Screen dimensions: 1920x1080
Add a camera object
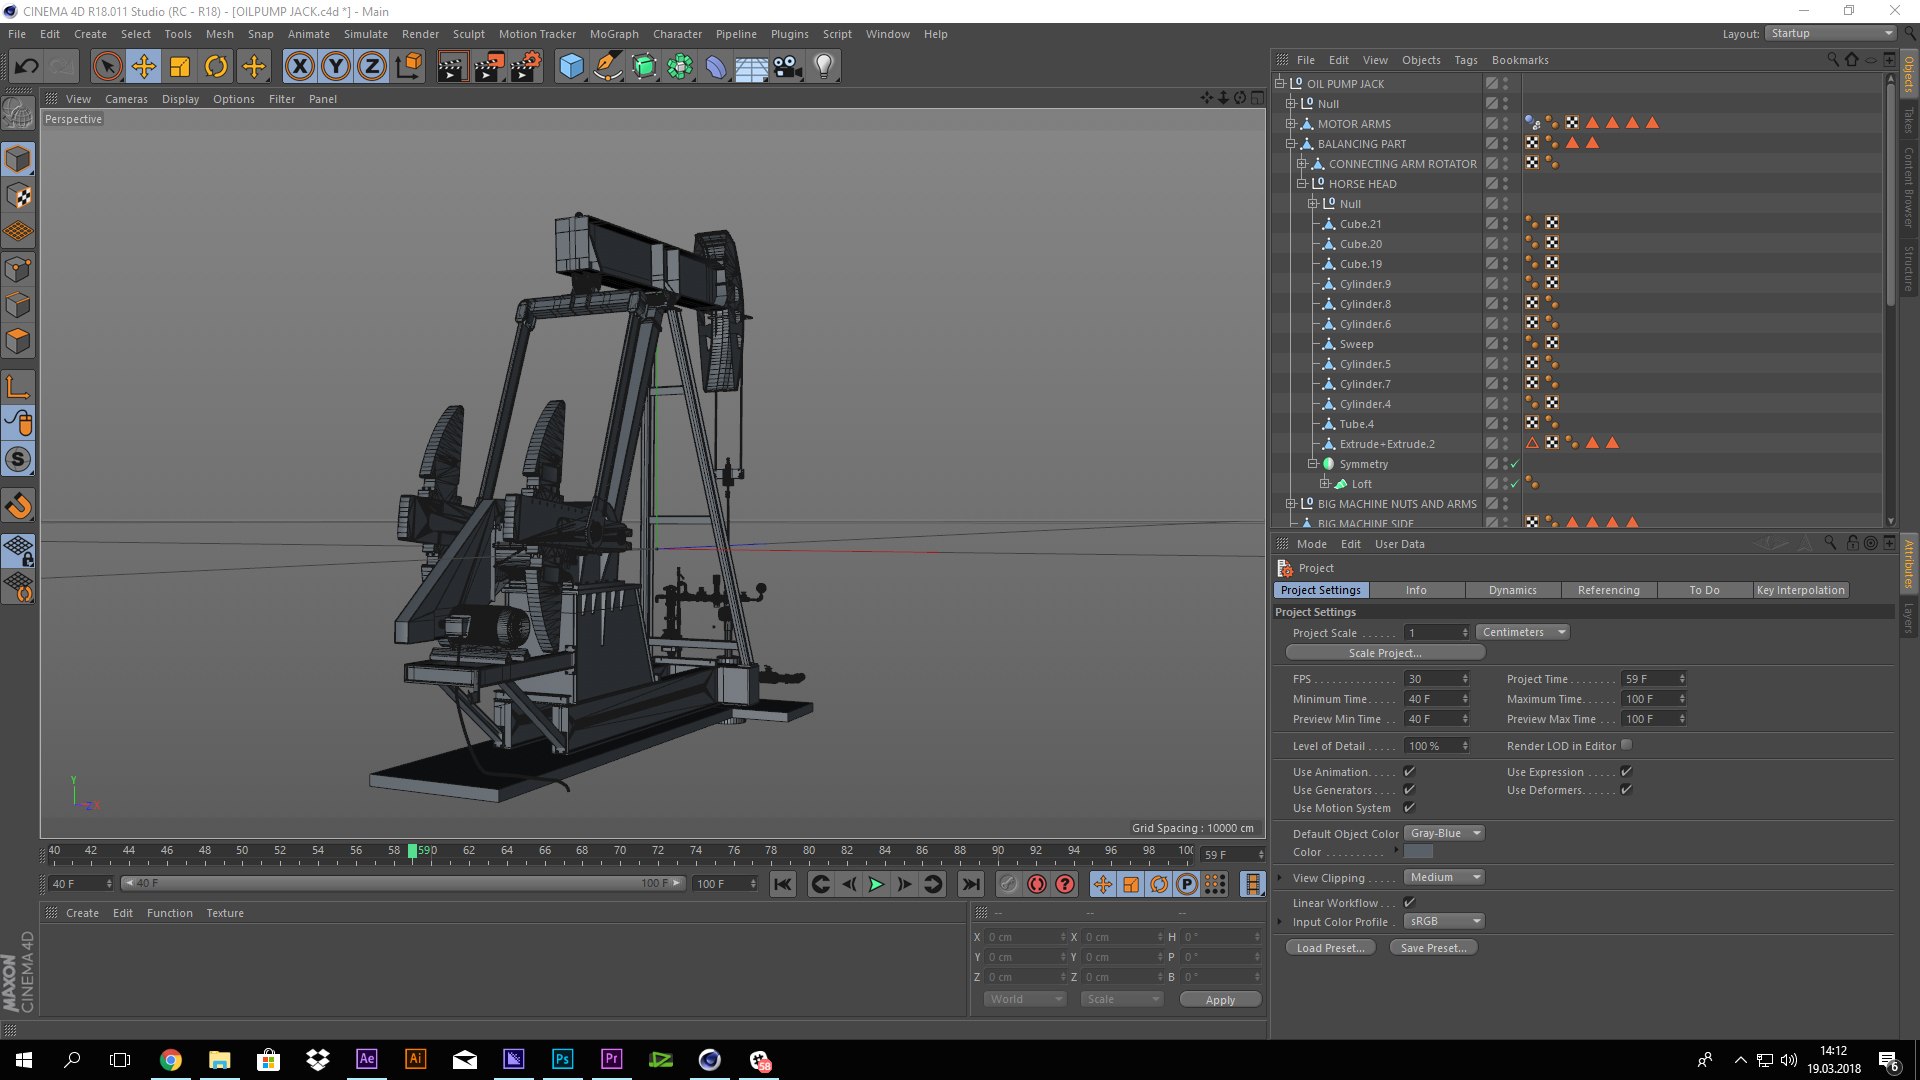point(788,67)
